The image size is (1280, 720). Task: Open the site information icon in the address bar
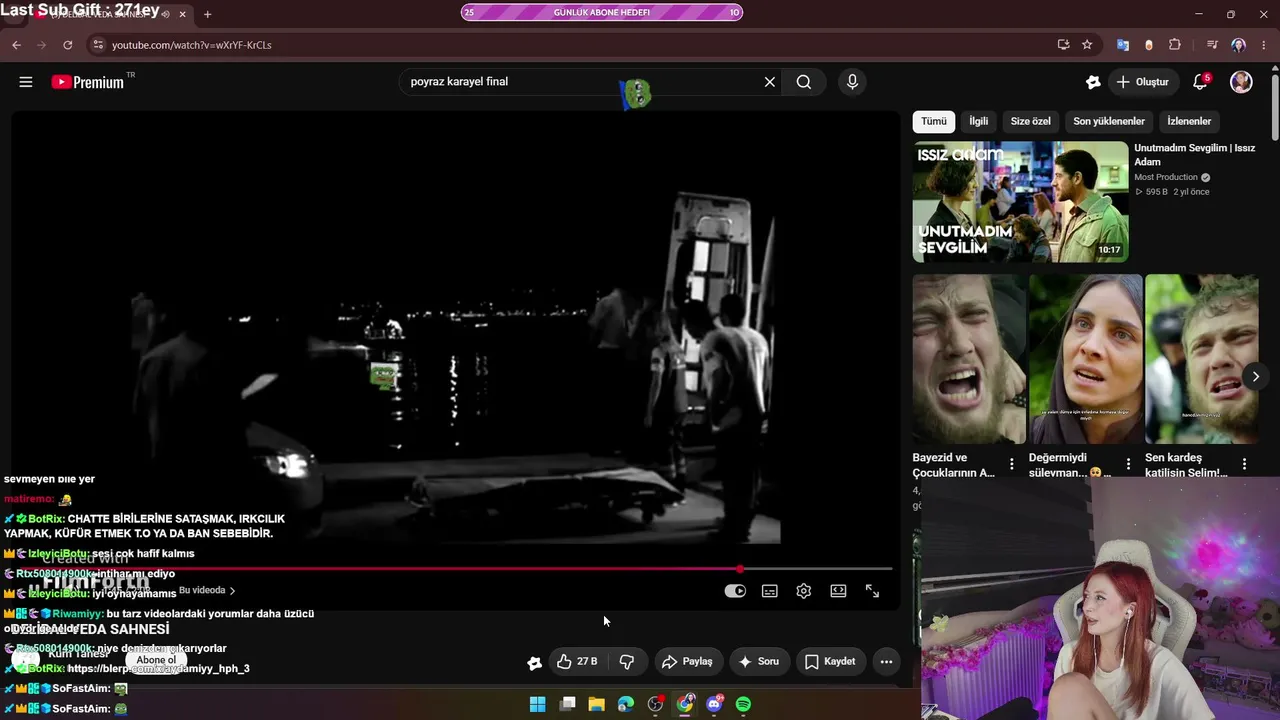point(97,45)
